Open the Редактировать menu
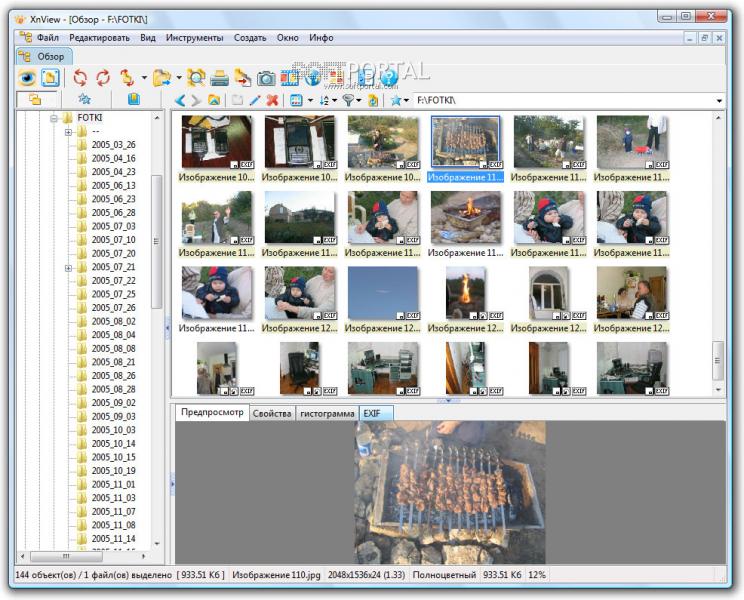The image size is (744, 600). [99, 37]
